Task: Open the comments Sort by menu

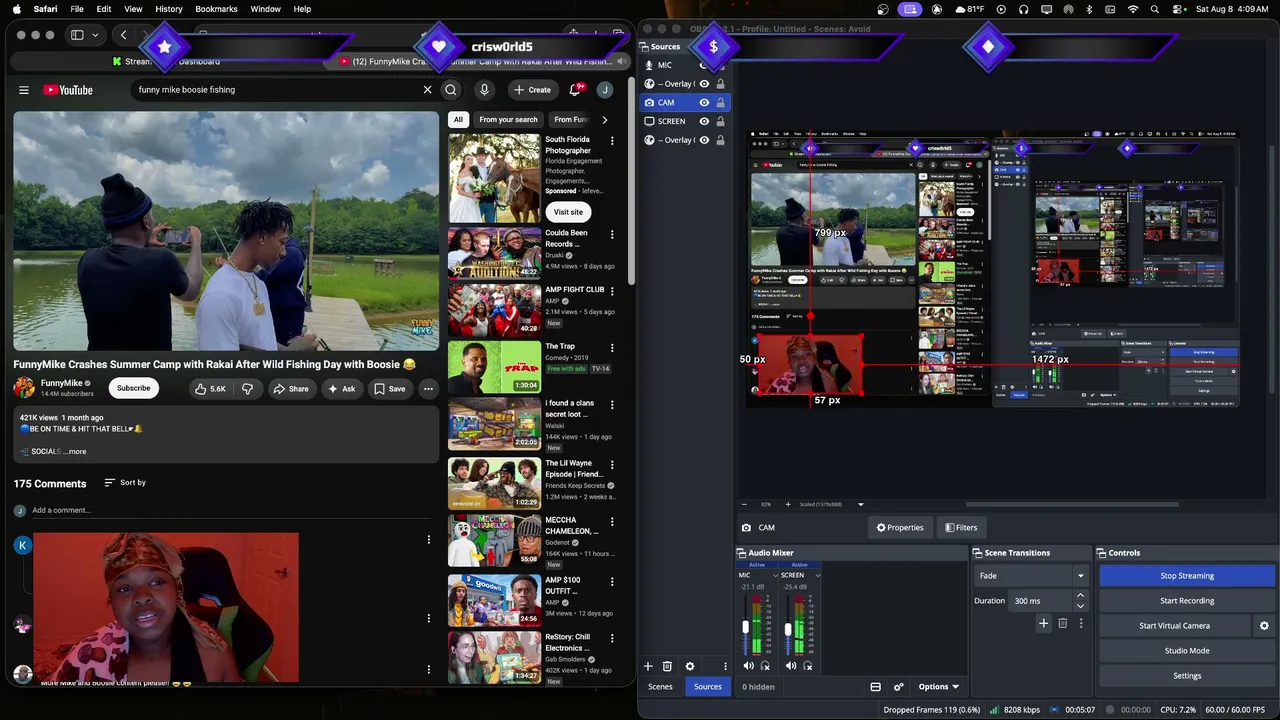Action: [x=125, y=483]
